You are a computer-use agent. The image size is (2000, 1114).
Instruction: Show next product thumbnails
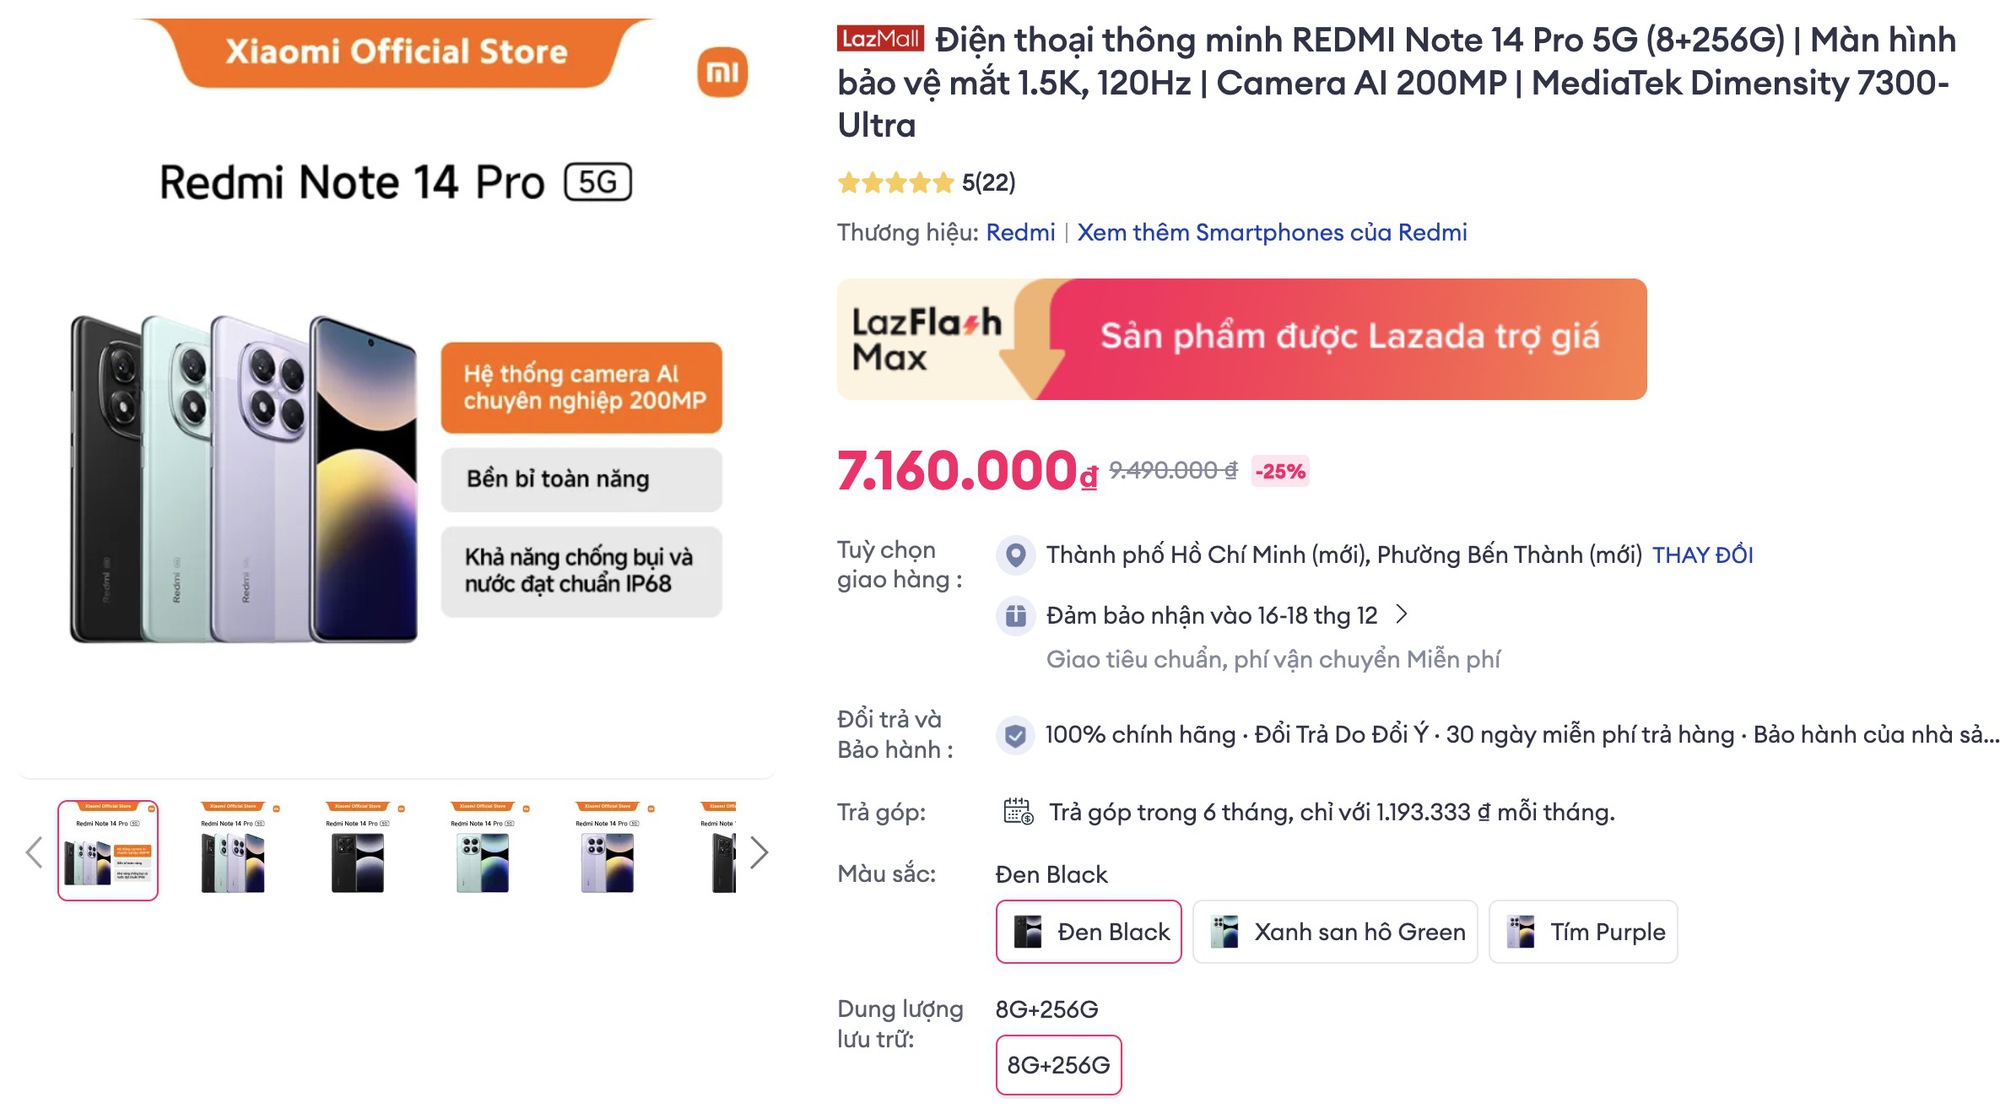coord(759,852)
